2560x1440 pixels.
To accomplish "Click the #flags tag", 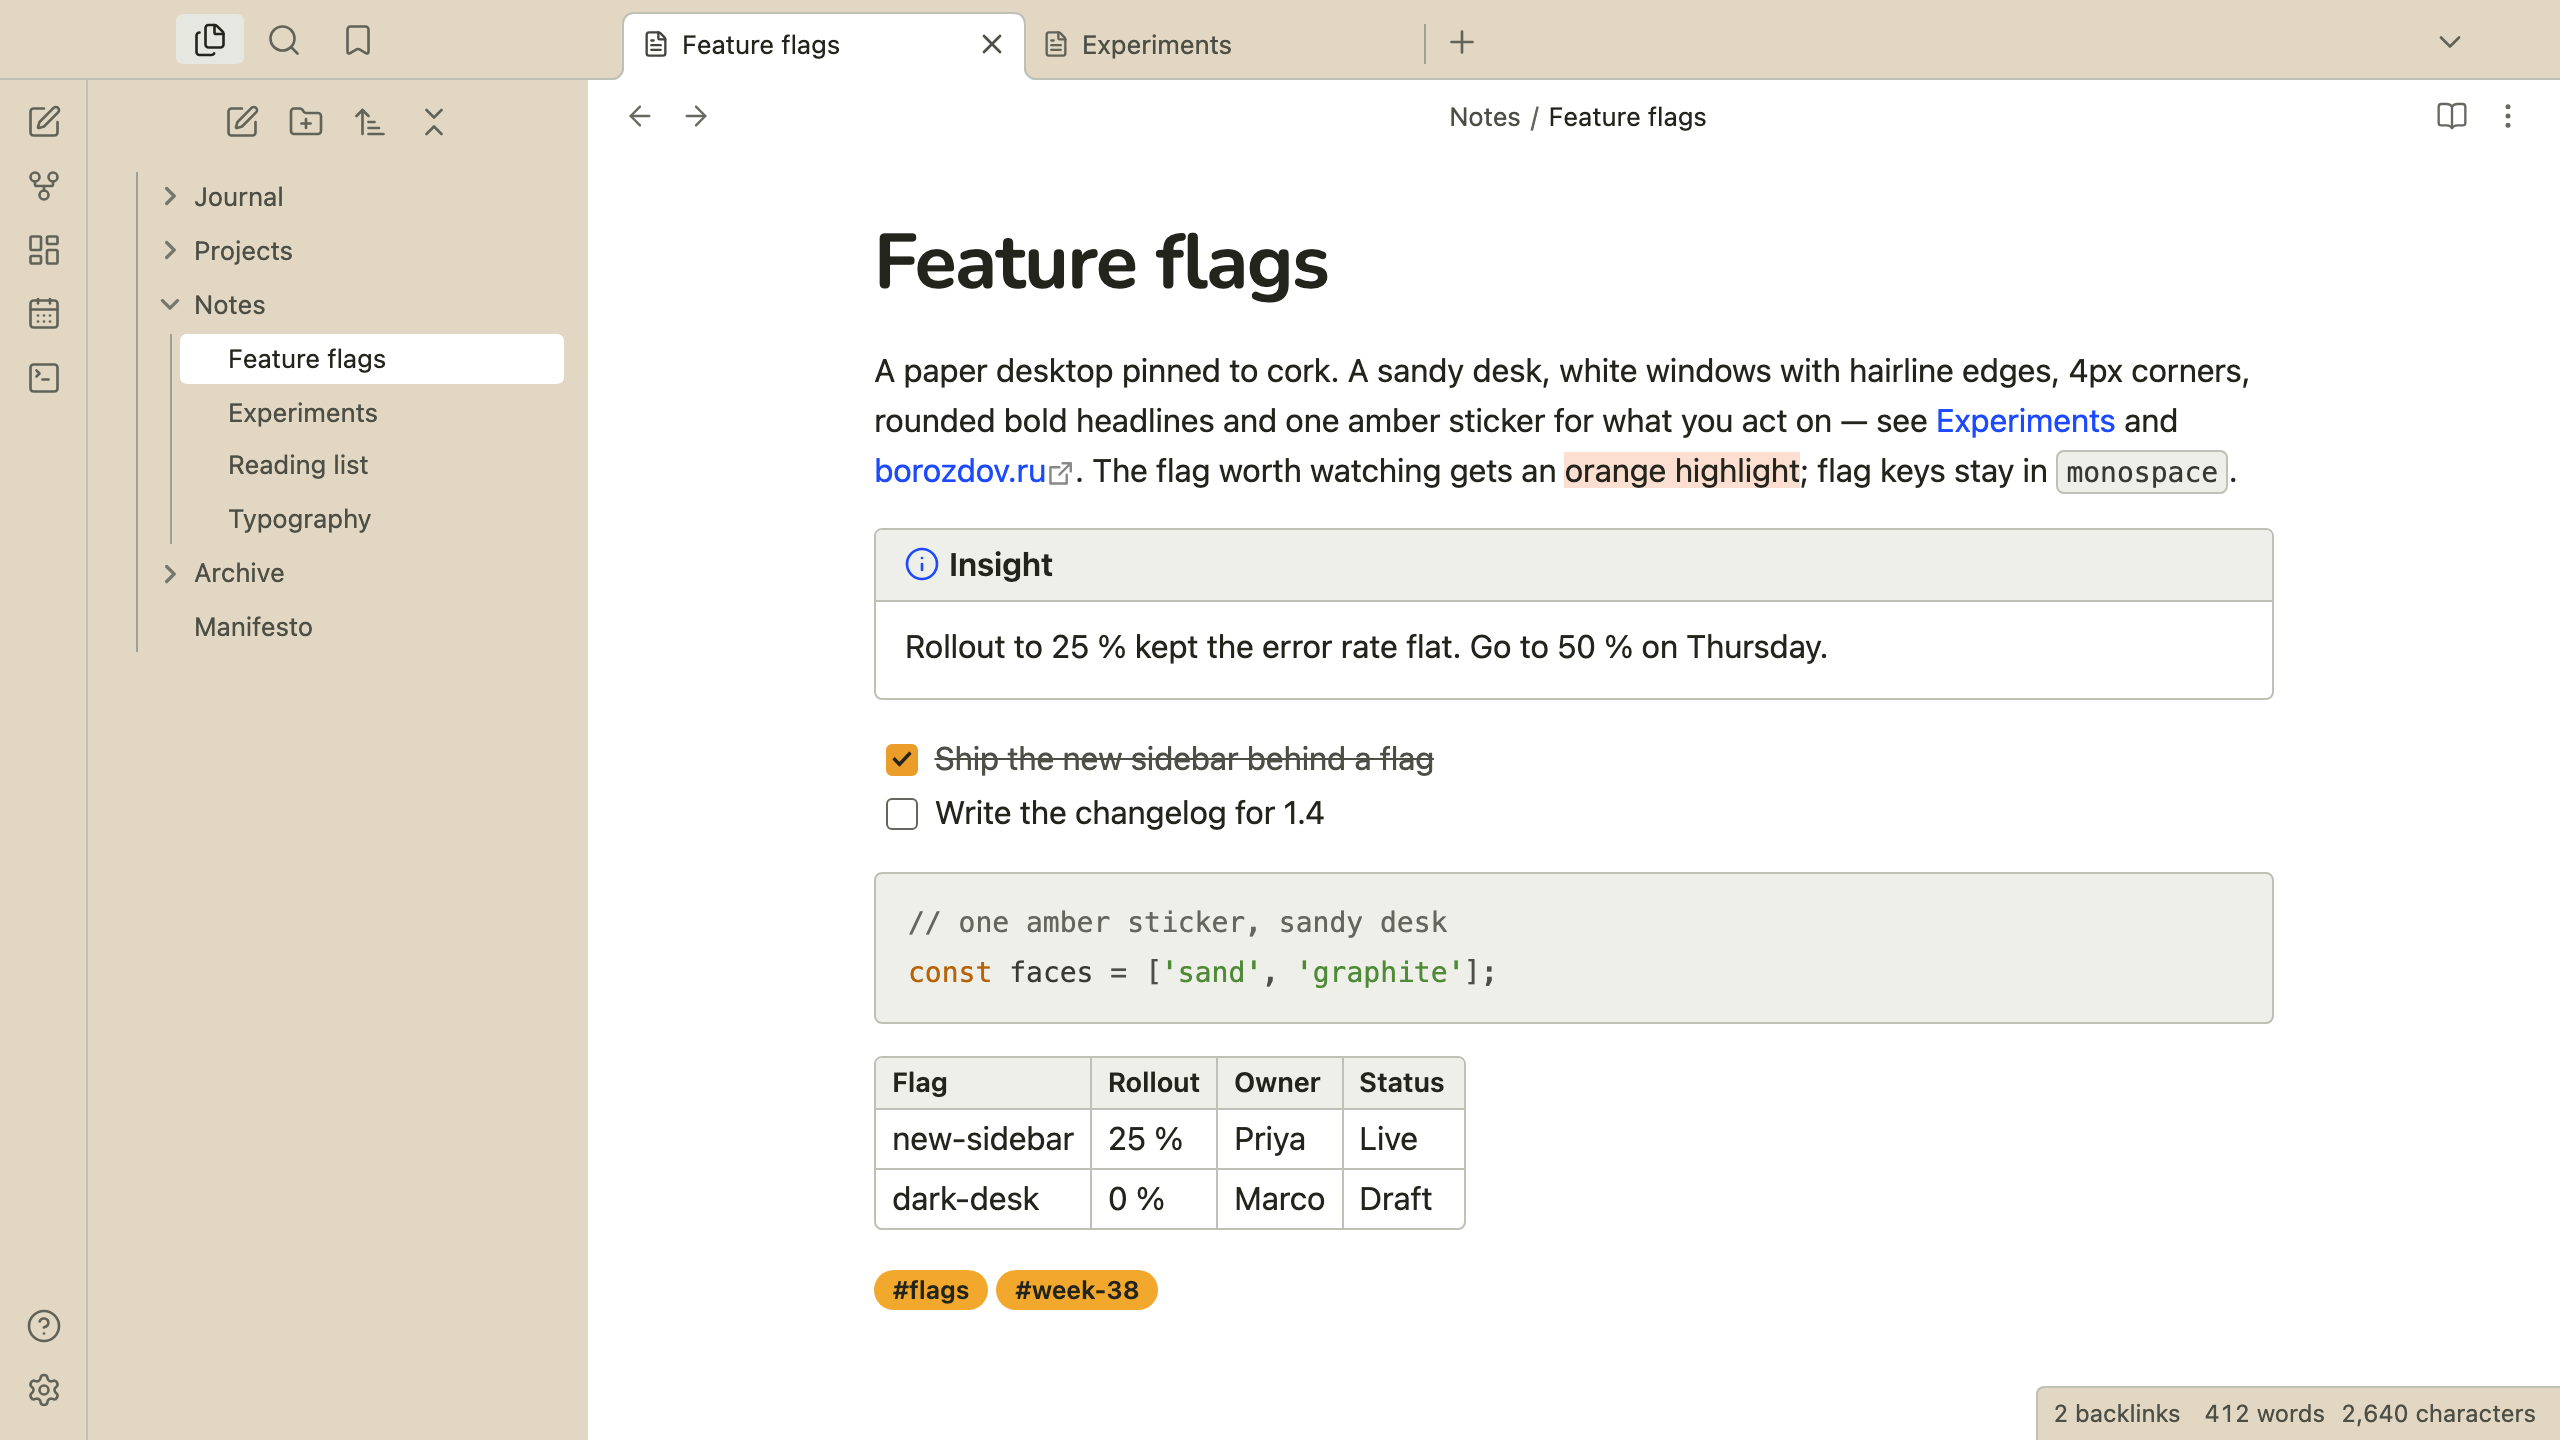I will click(x=930, y=1290).
